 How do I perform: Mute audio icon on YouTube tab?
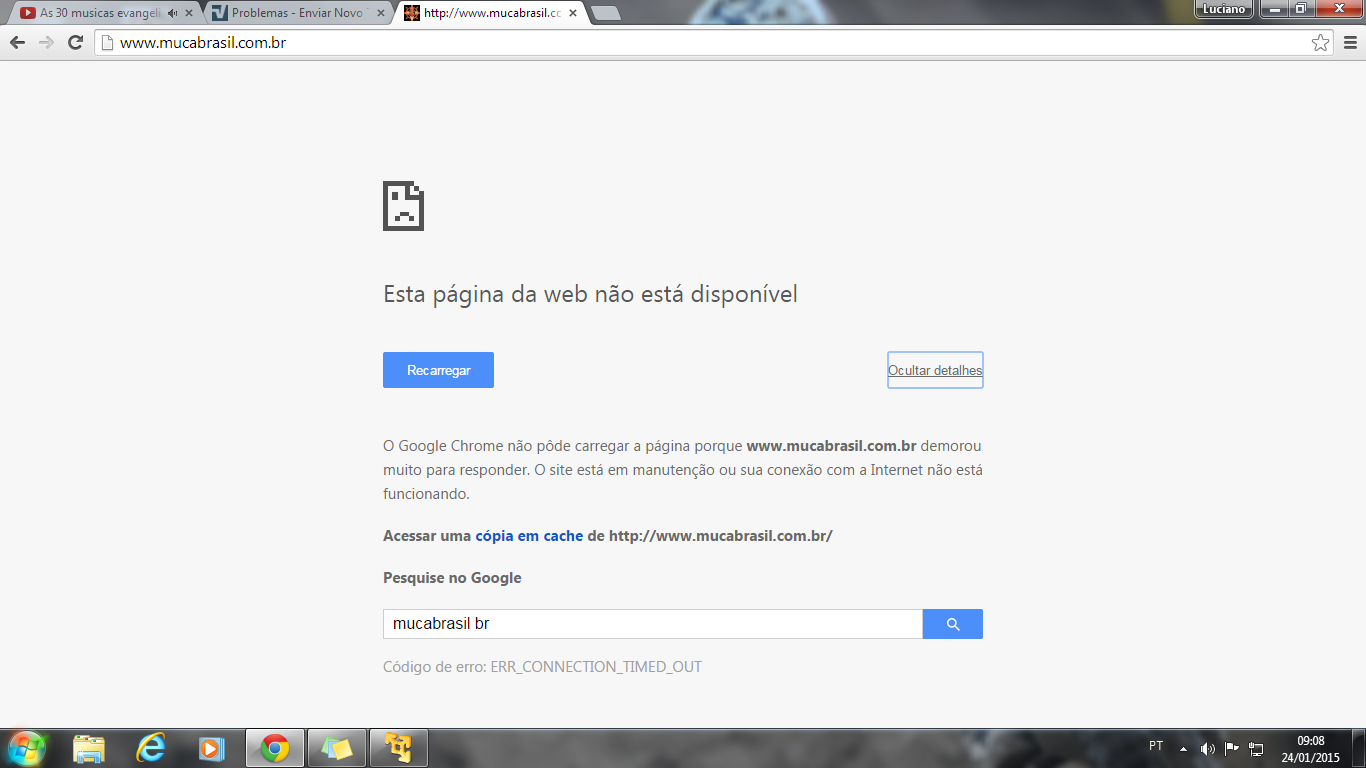coord(173,13)
